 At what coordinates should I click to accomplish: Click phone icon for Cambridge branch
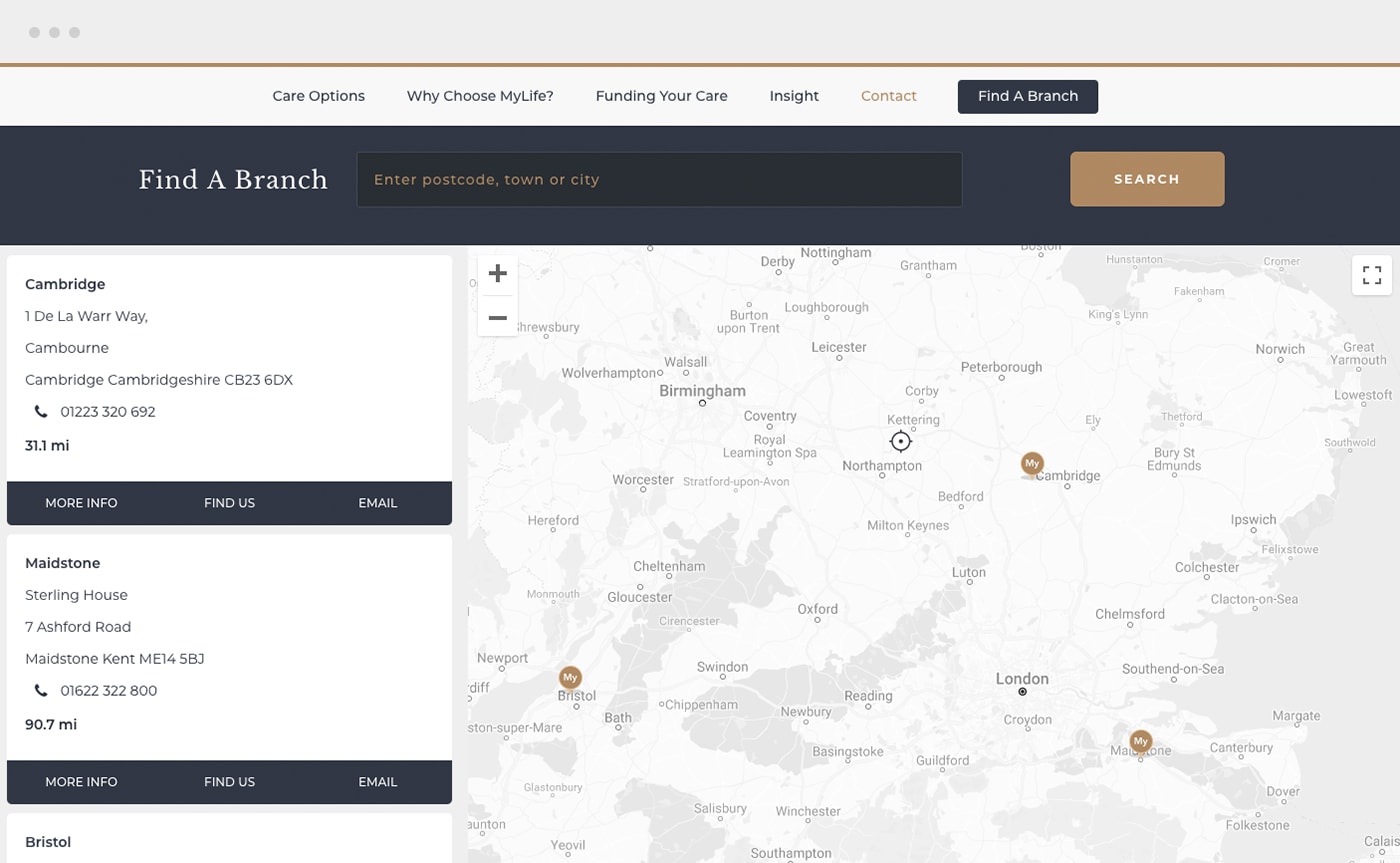coord(41,412)
